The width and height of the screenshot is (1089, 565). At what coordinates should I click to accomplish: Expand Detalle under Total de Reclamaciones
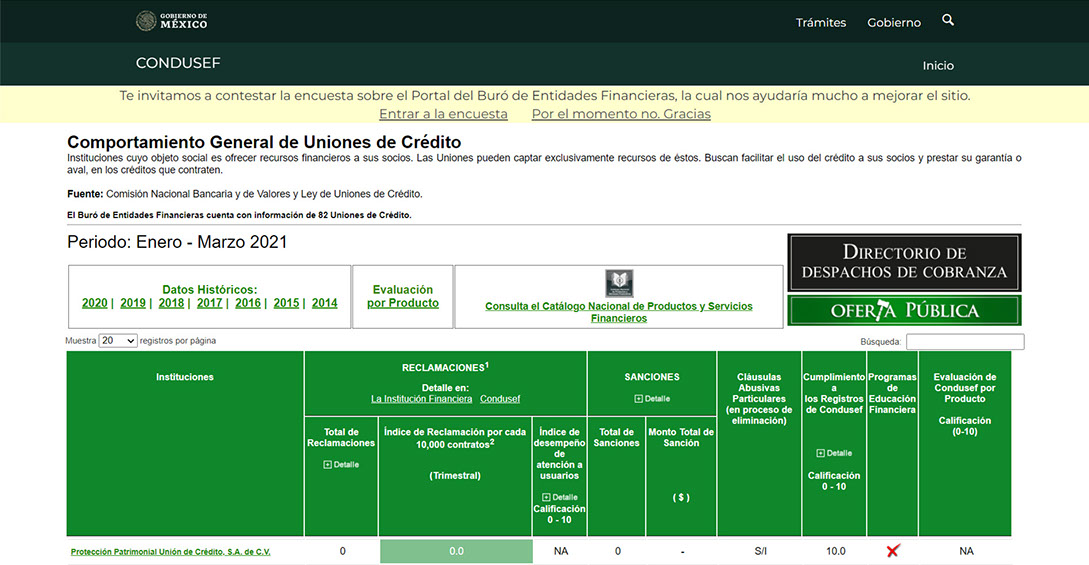(341, 464)
